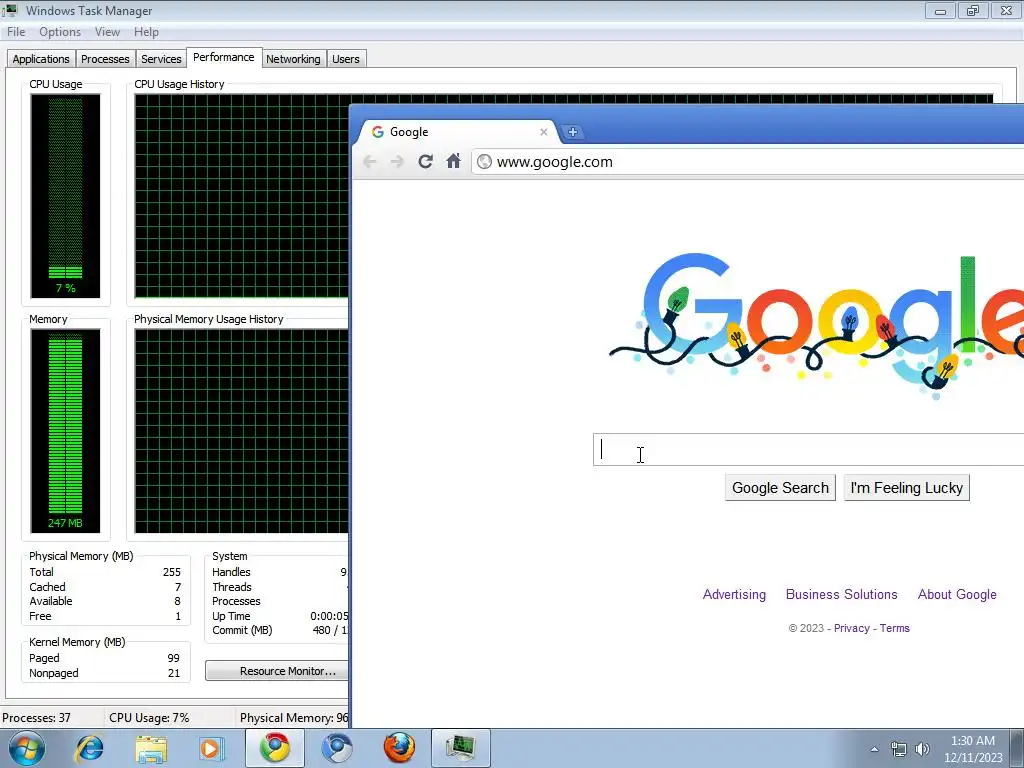Open the Business Solutions link
The image size is (1024, 768).
(x=841, y=594)
